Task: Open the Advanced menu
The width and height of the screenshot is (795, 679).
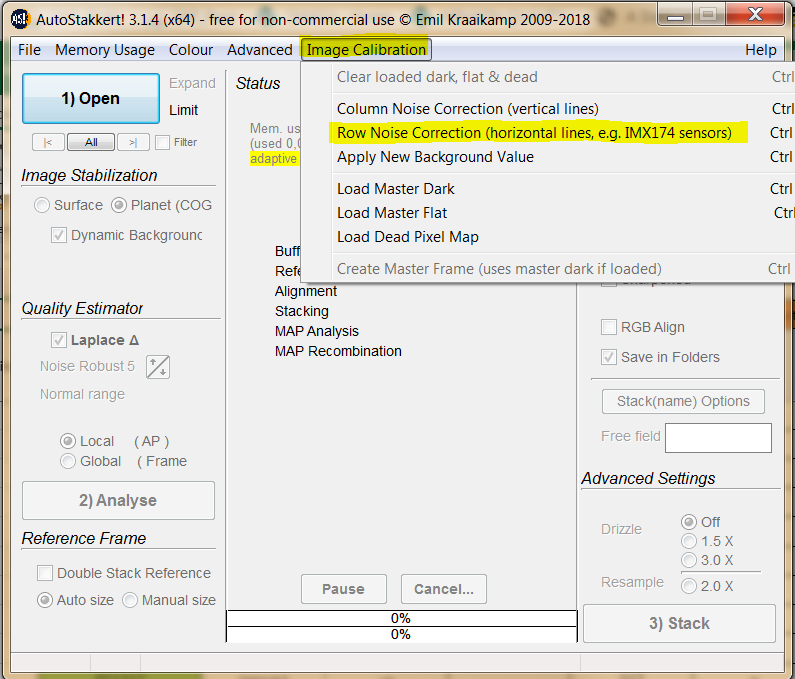Action: click(260, 50)
